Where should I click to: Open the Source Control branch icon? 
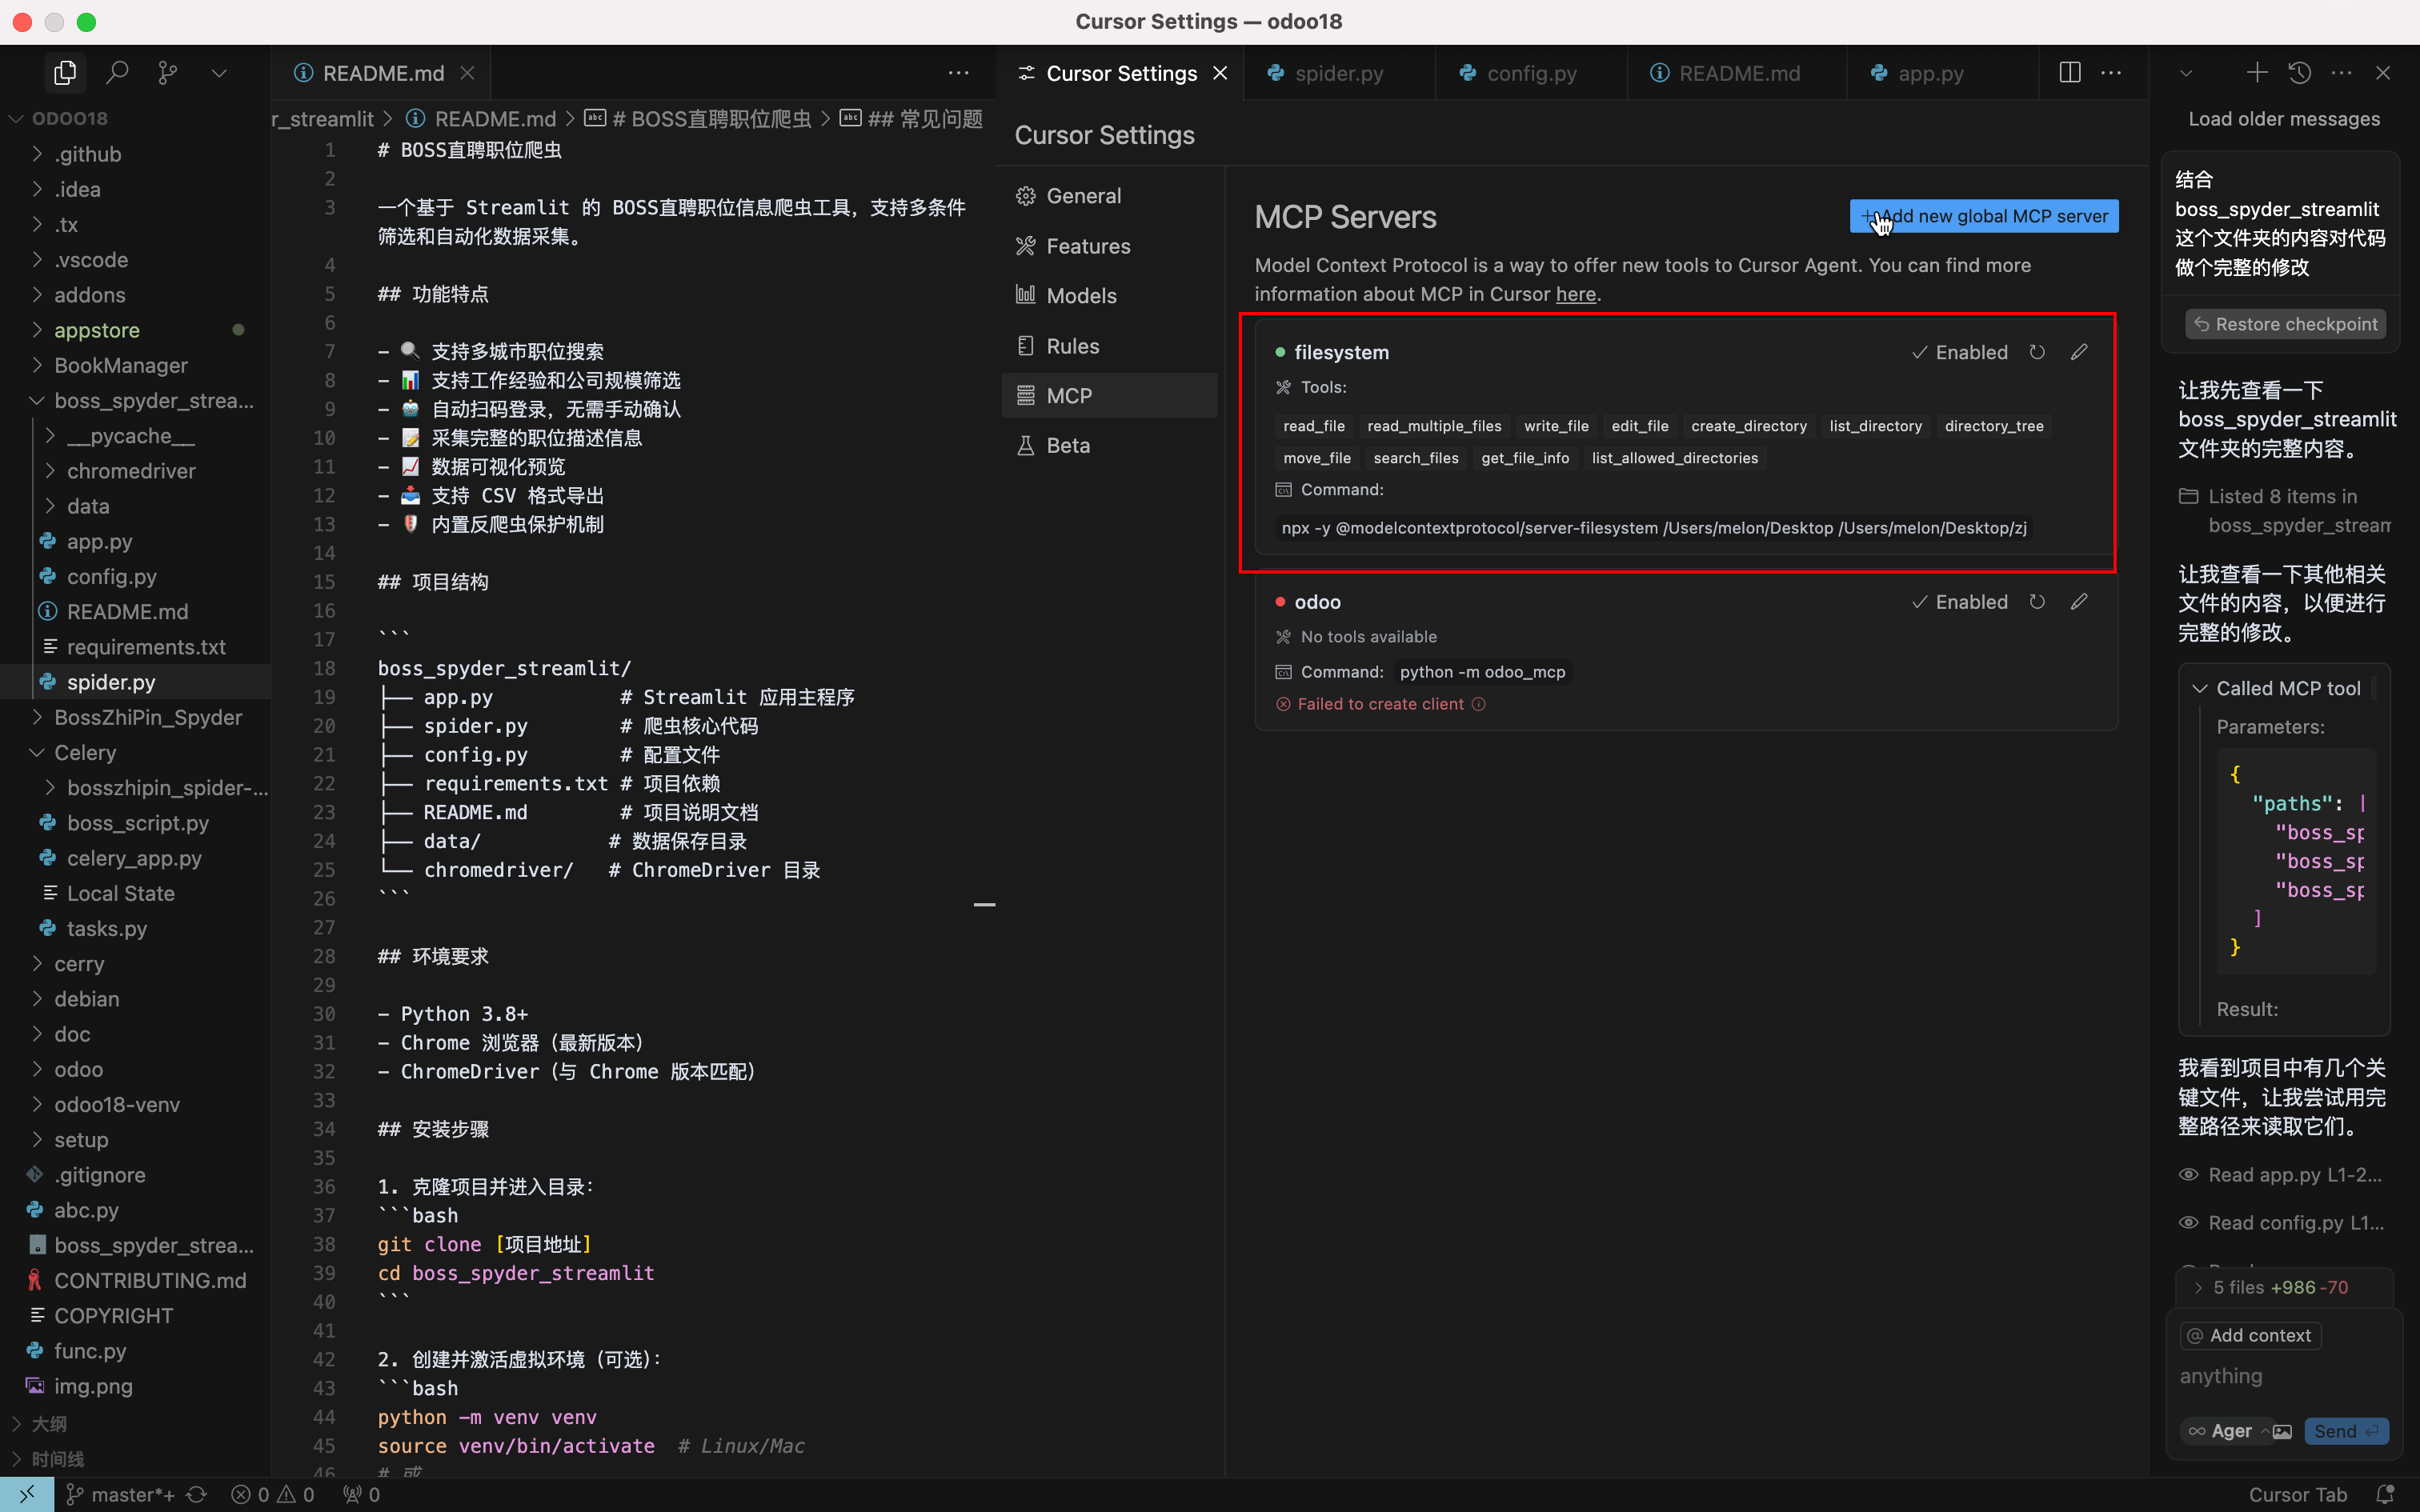click(x=168, y=73)
